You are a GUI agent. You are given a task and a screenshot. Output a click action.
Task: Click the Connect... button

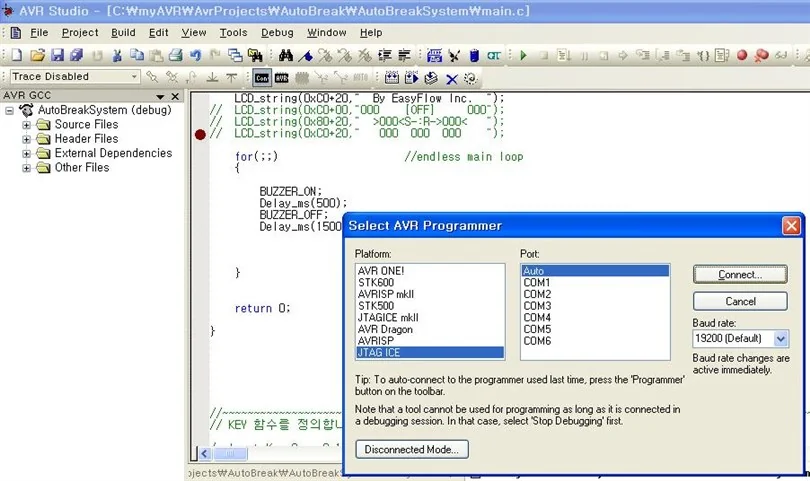coord(740,274)
